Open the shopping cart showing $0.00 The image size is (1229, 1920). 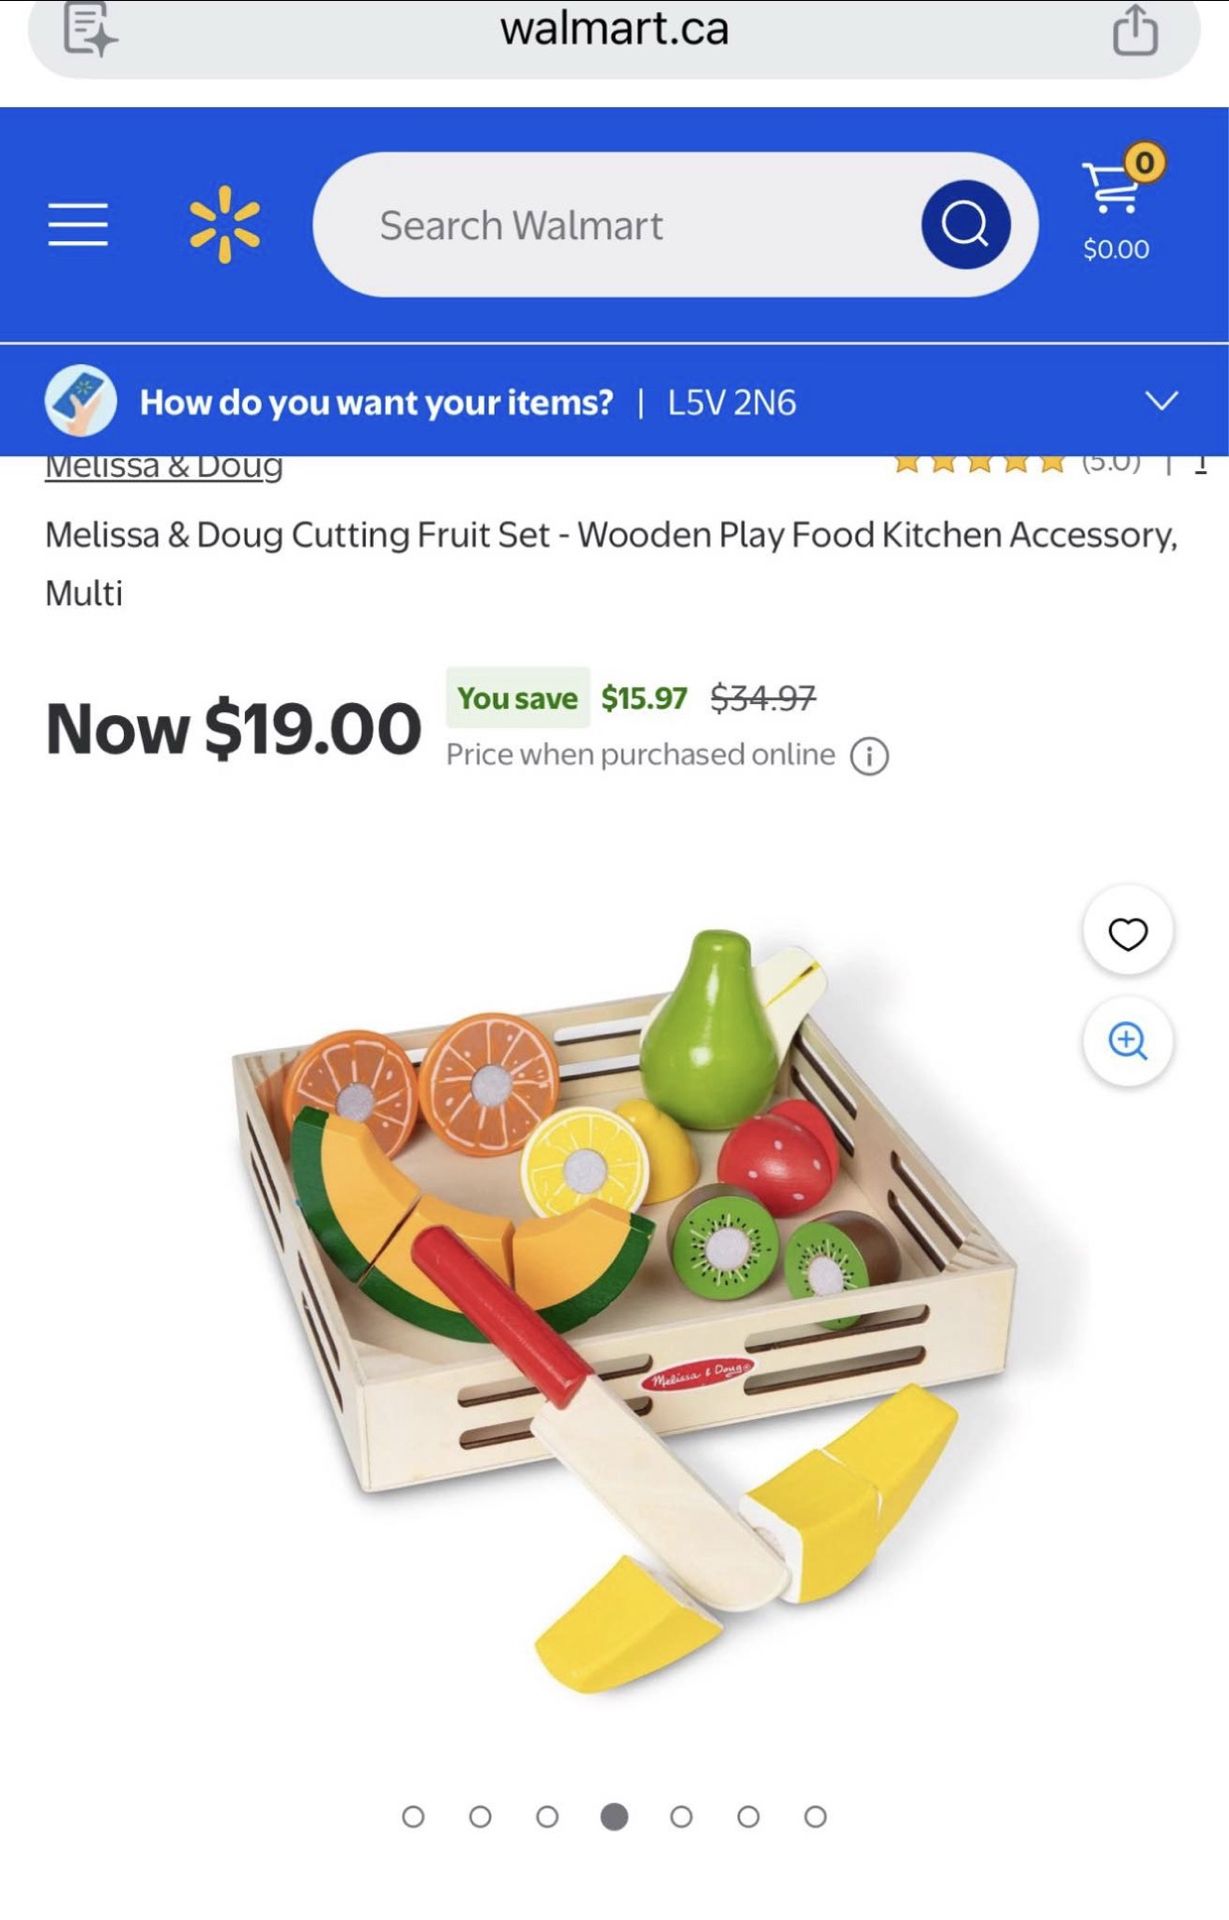point(1118,204)
